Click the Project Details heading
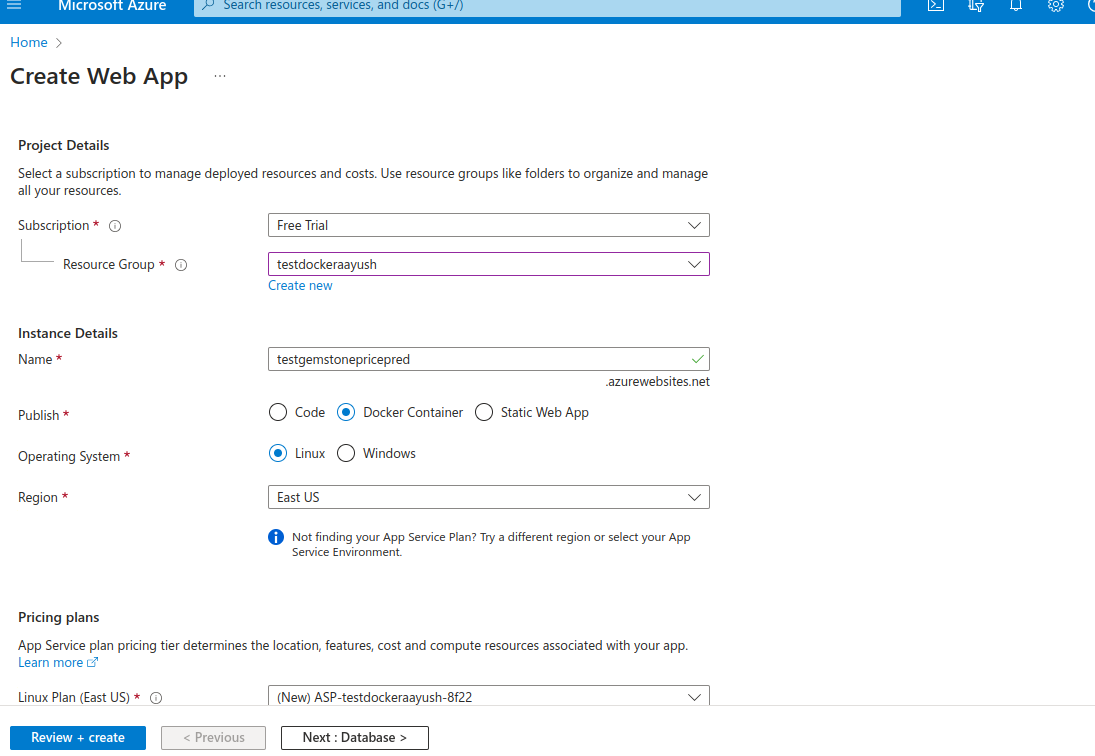Viewport: 1095px width, 756px height. click(x=64, y=146)
